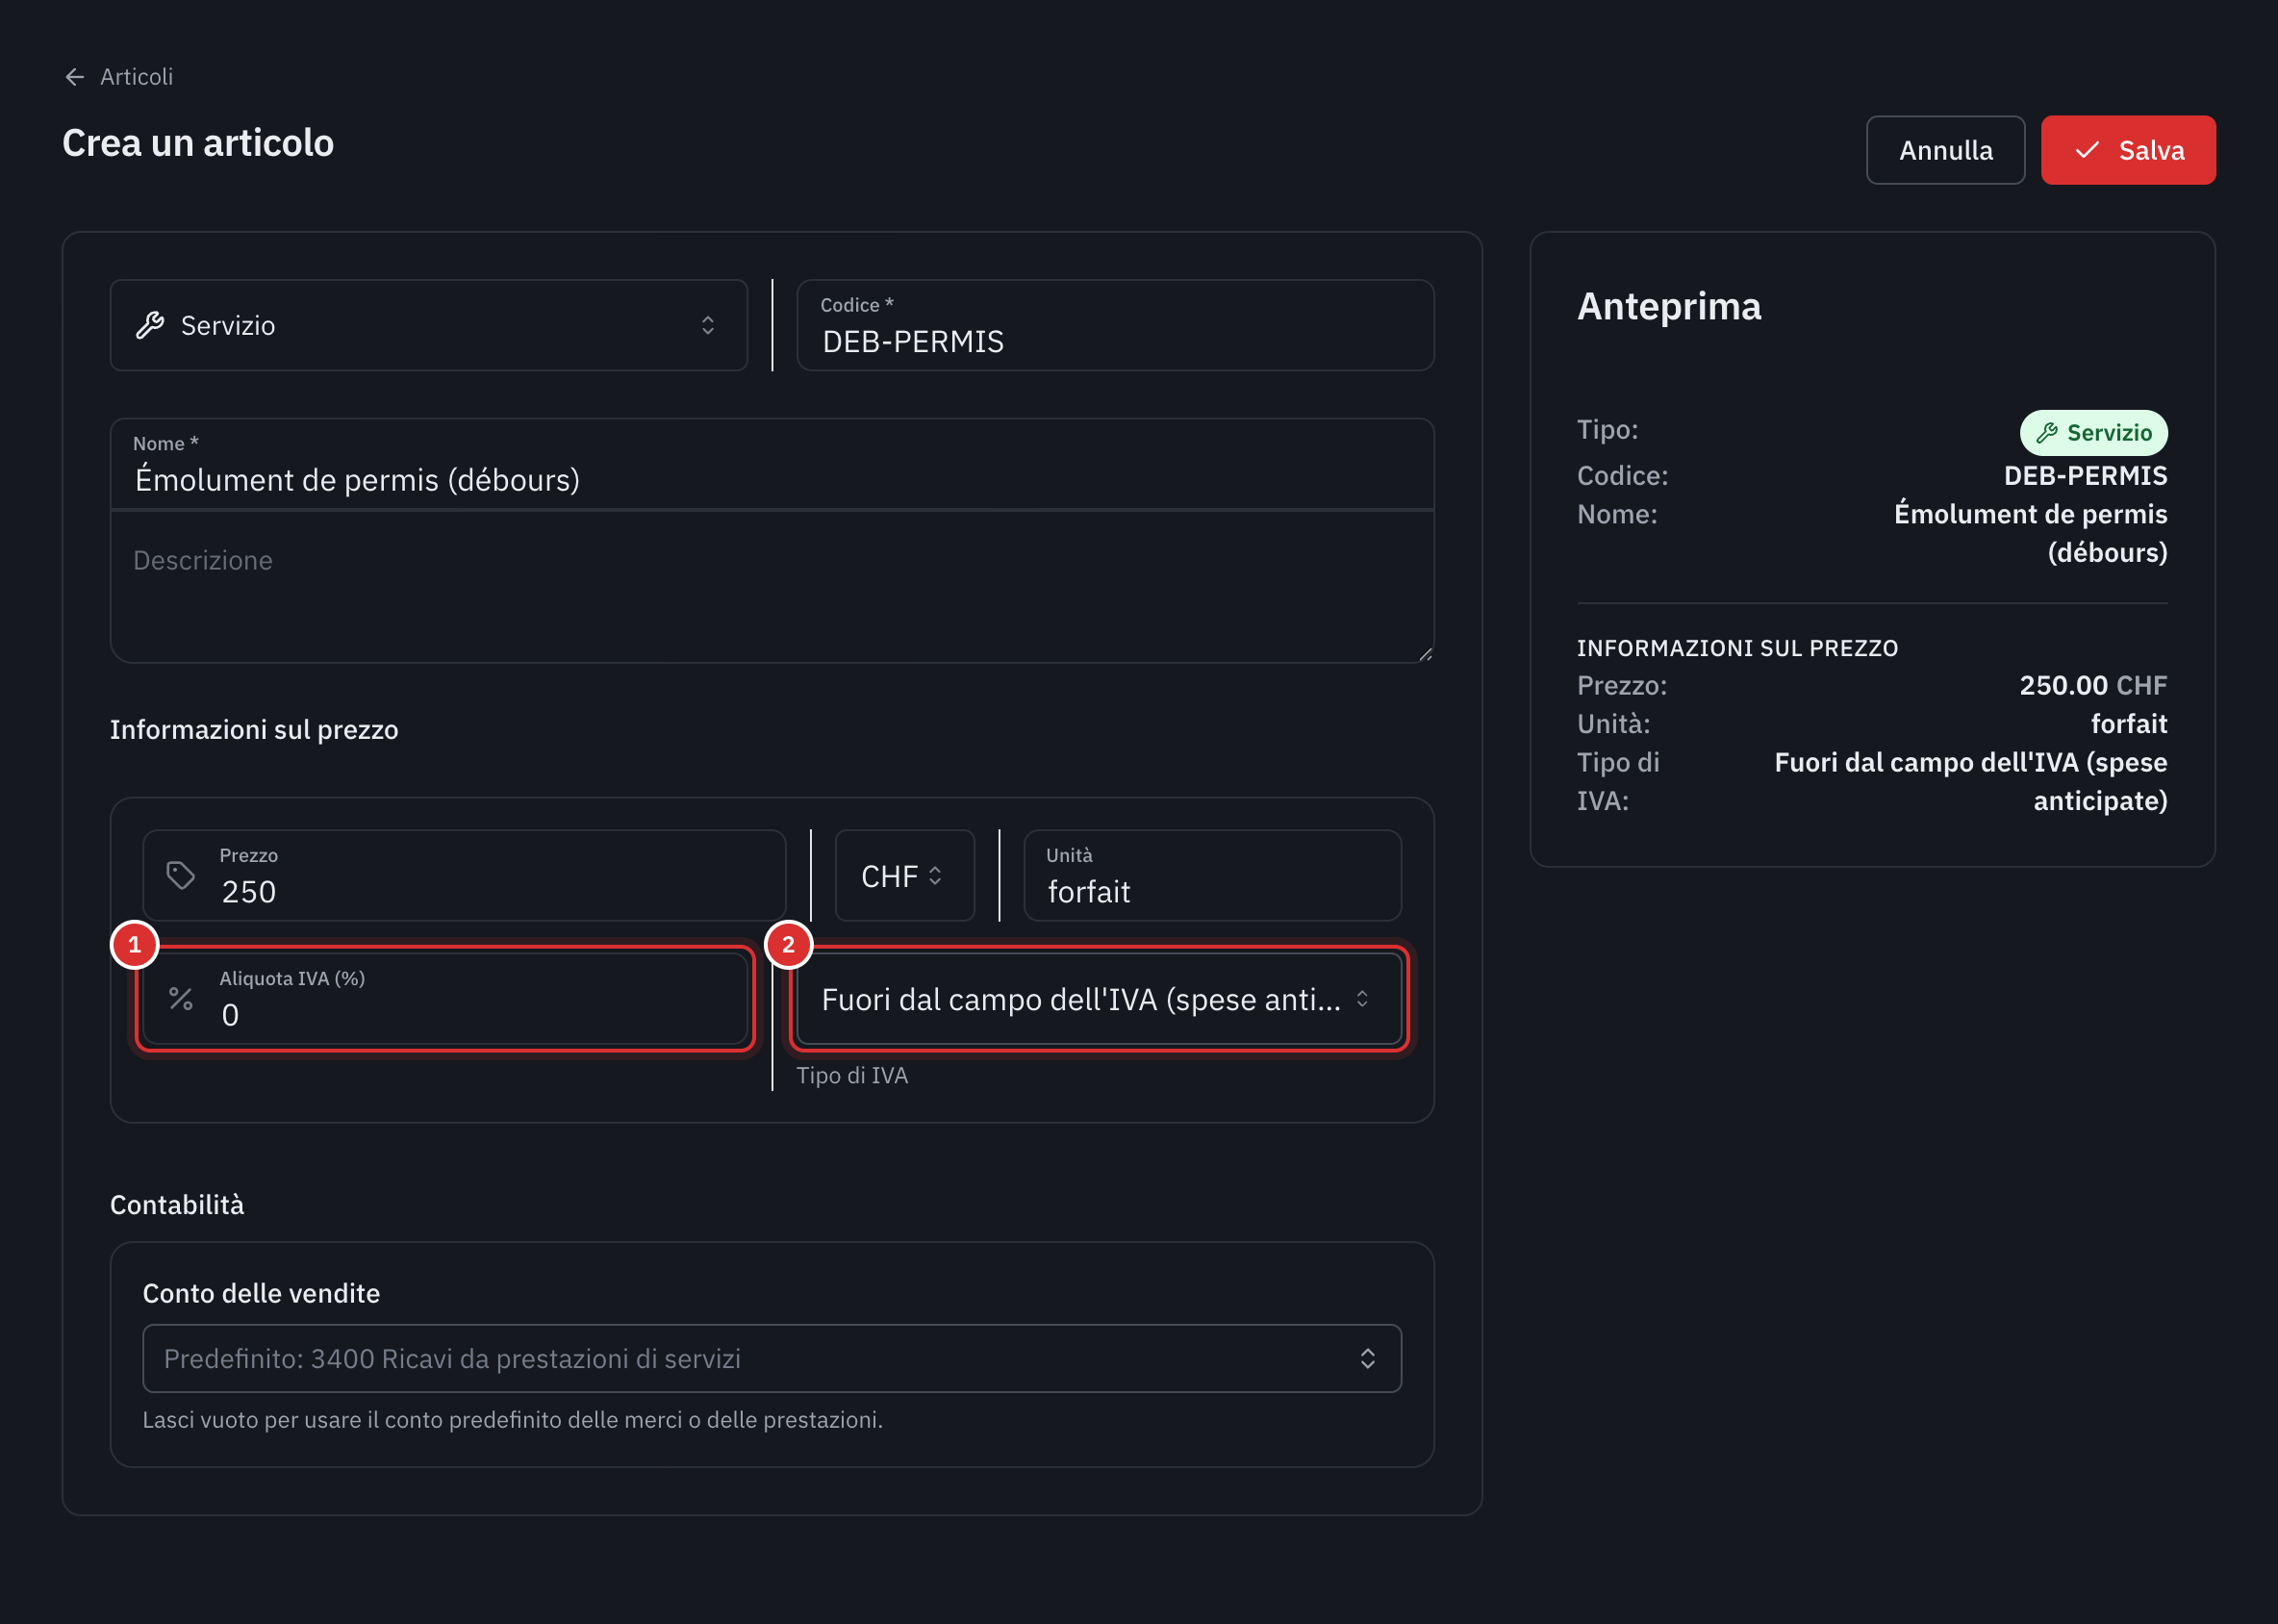Click the wrench icon in Servizio selector
2278x1624 pixels.
click(150, 325)
